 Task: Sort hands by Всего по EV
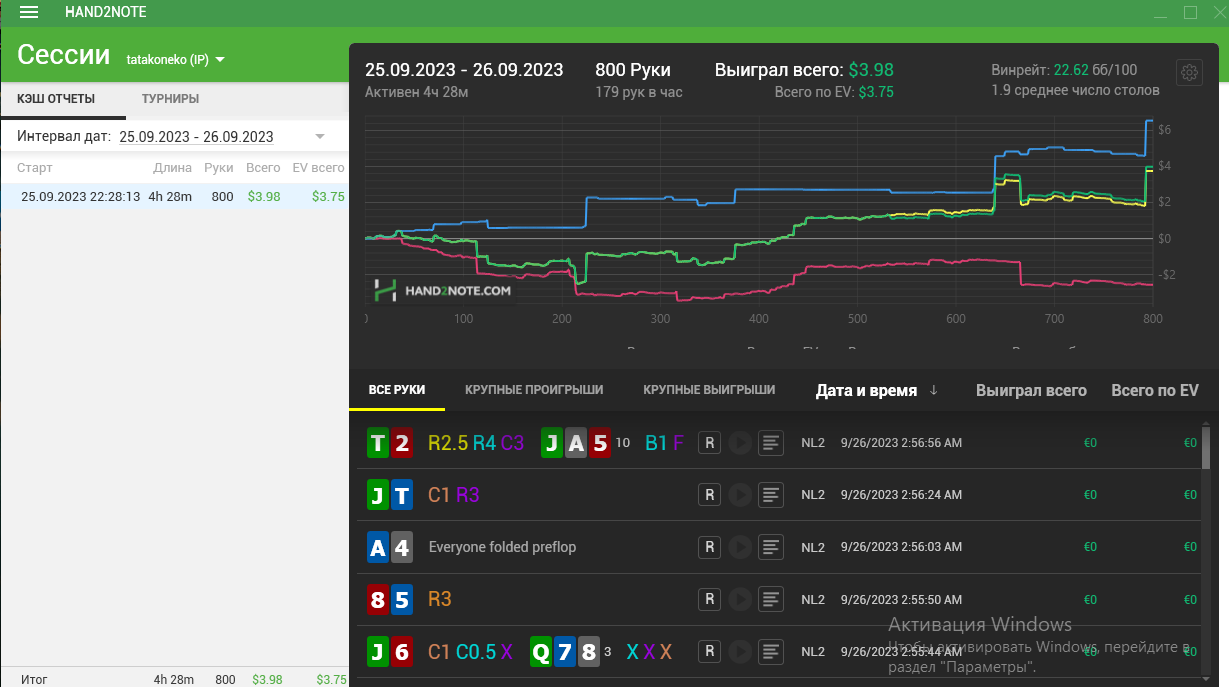[1155, 391]
